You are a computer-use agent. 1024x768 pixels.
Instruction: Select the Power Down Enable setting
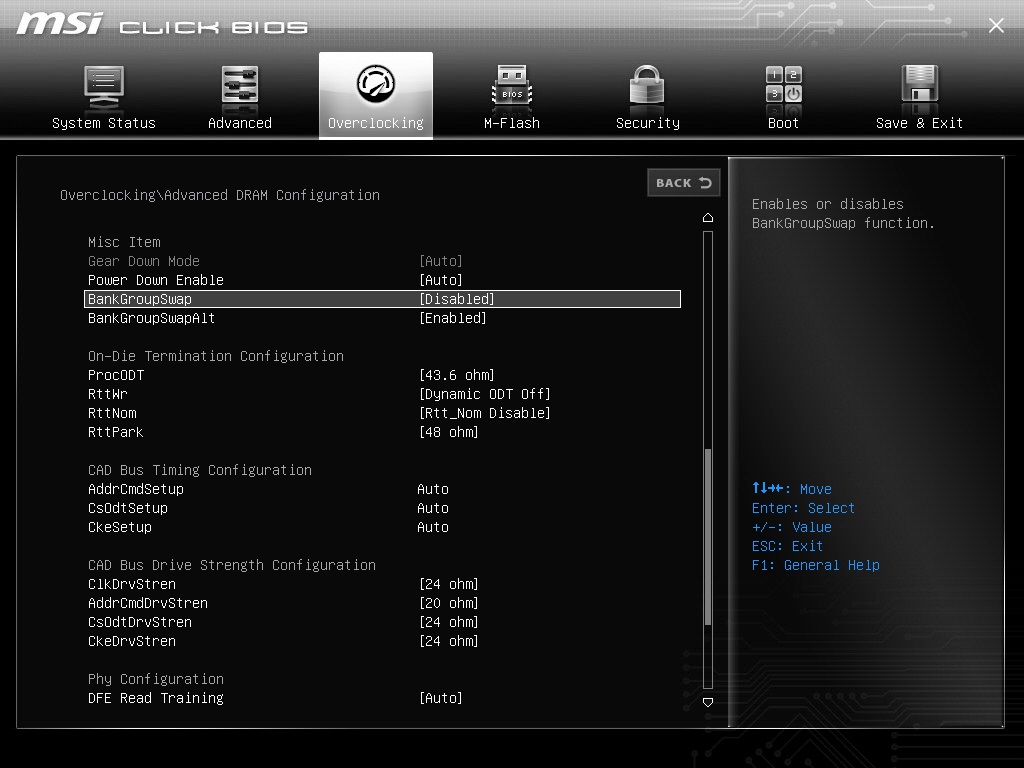point(155,280)
